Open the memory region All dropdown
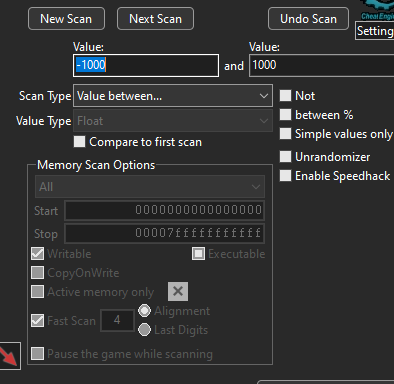 tap(150, 187)
